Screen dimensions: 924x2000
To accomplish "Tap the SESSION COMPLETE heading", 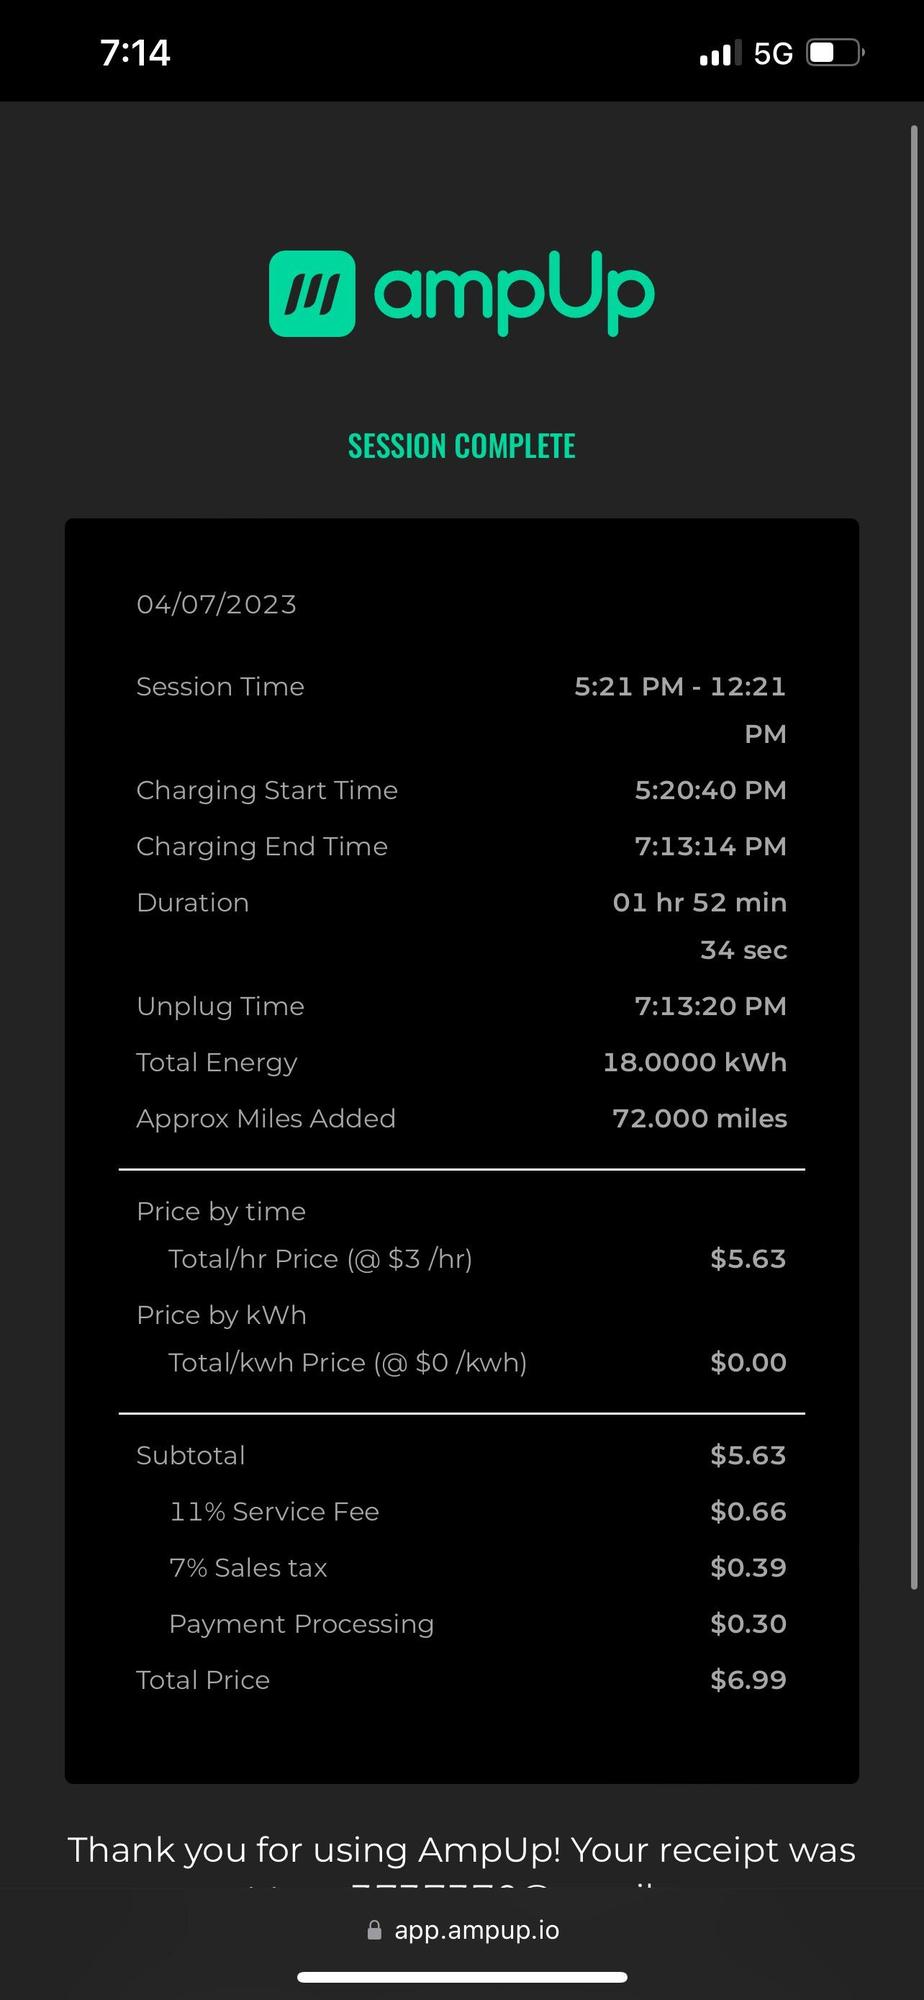I will (462, 446).
